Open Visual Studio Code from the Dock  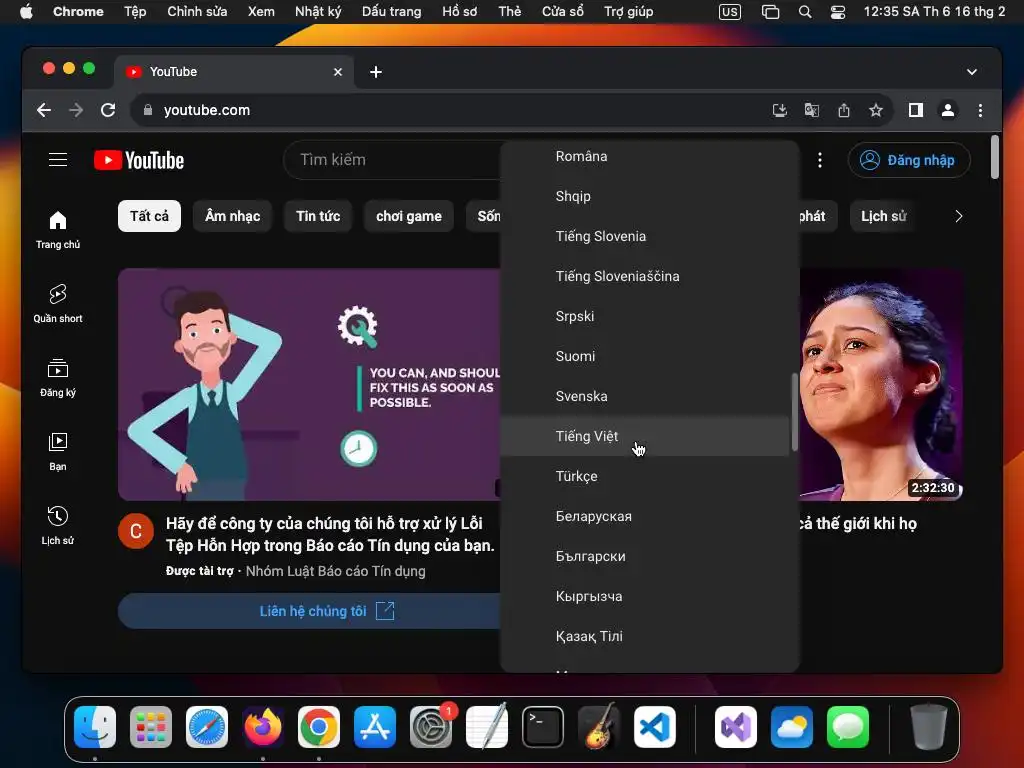(655, 727)
